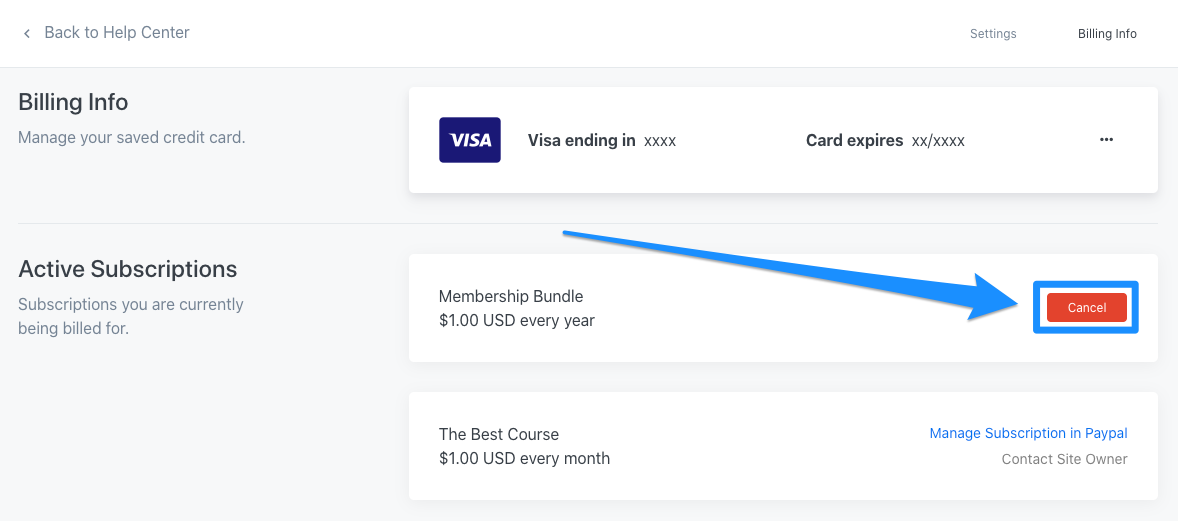Cancel the Membership Bundle subscription
The height and width of the screenshot is (521, 1178).
1086,308
